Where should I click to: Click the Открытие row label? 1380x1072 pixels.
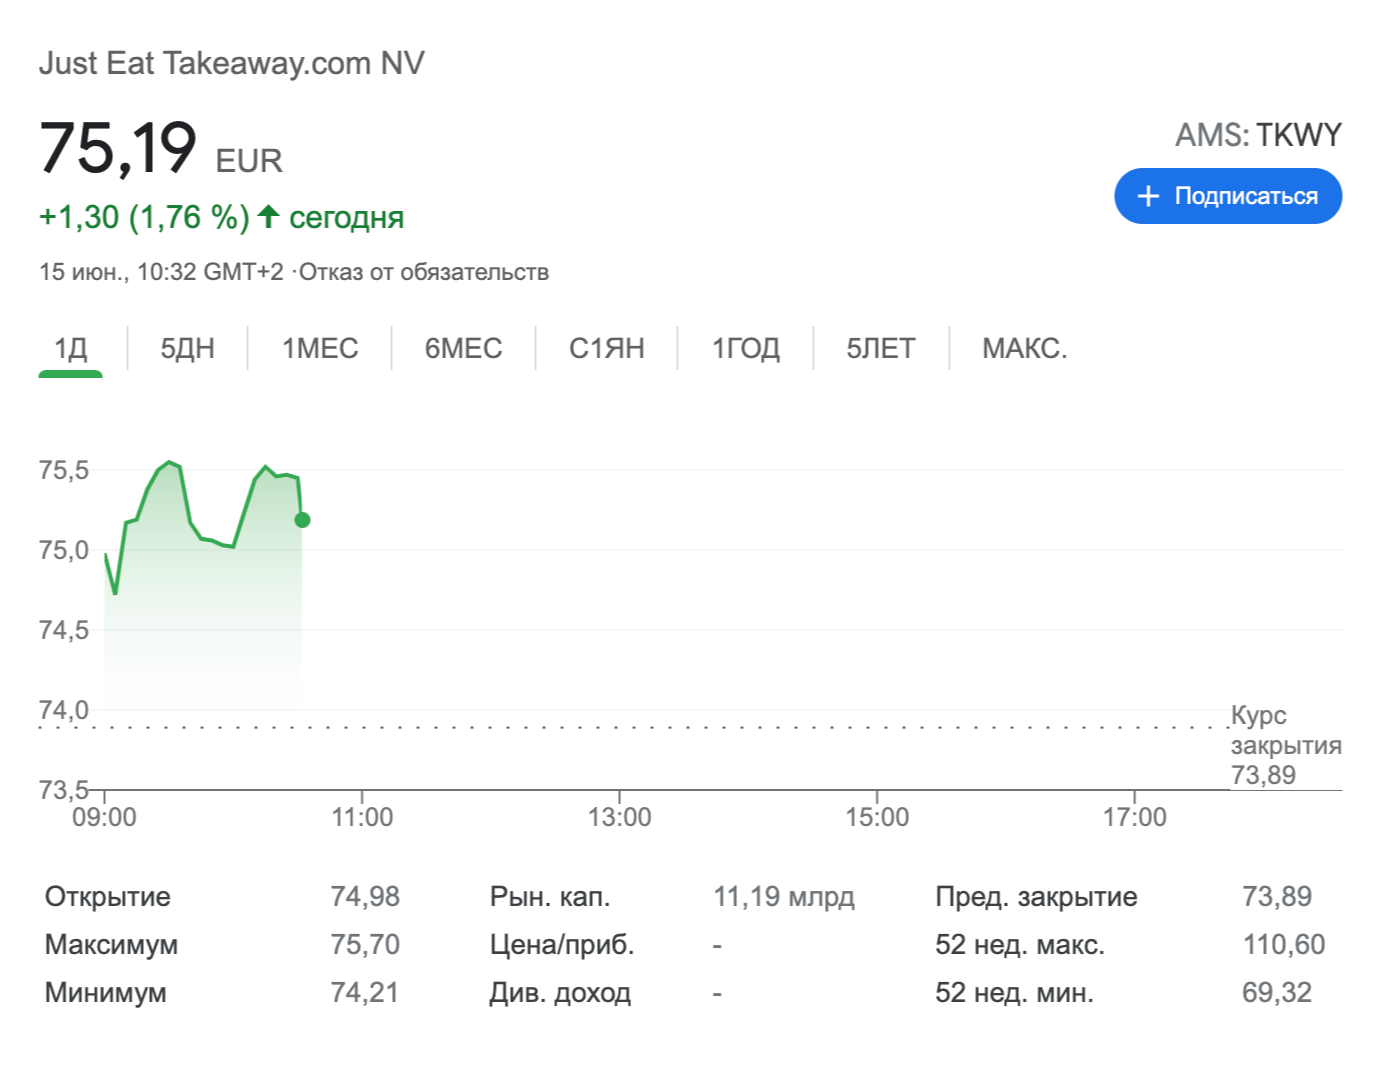click(108, 896)
